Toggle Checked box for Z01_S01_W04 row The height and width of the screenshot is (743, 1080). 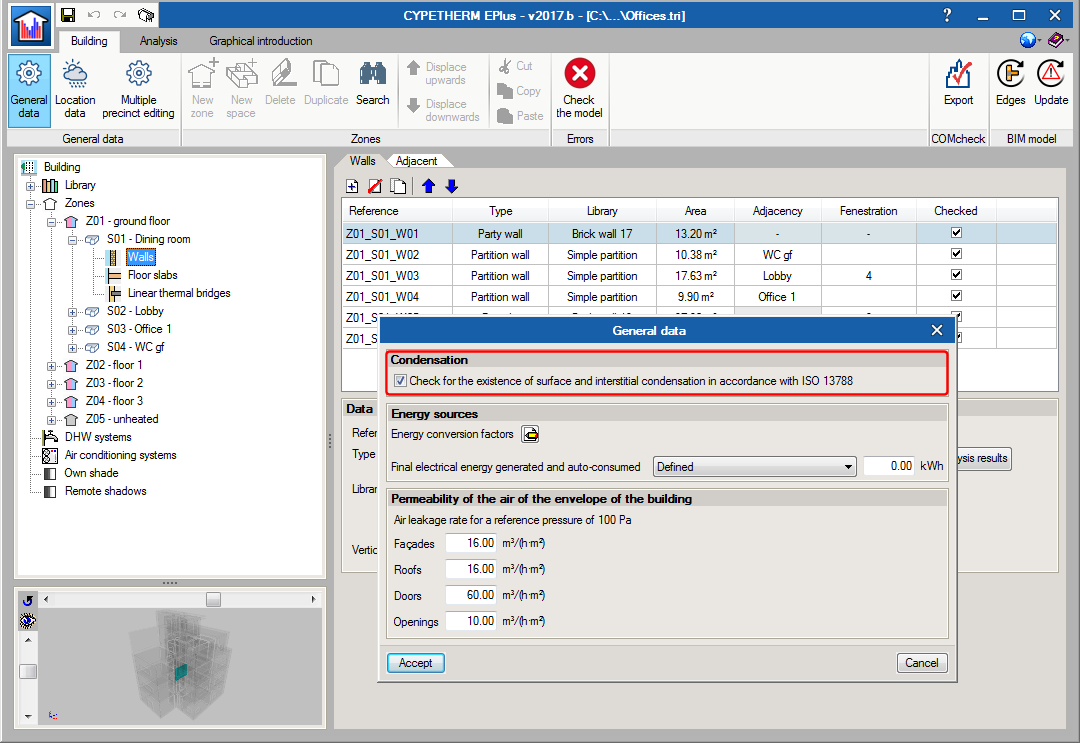point(956,296)
